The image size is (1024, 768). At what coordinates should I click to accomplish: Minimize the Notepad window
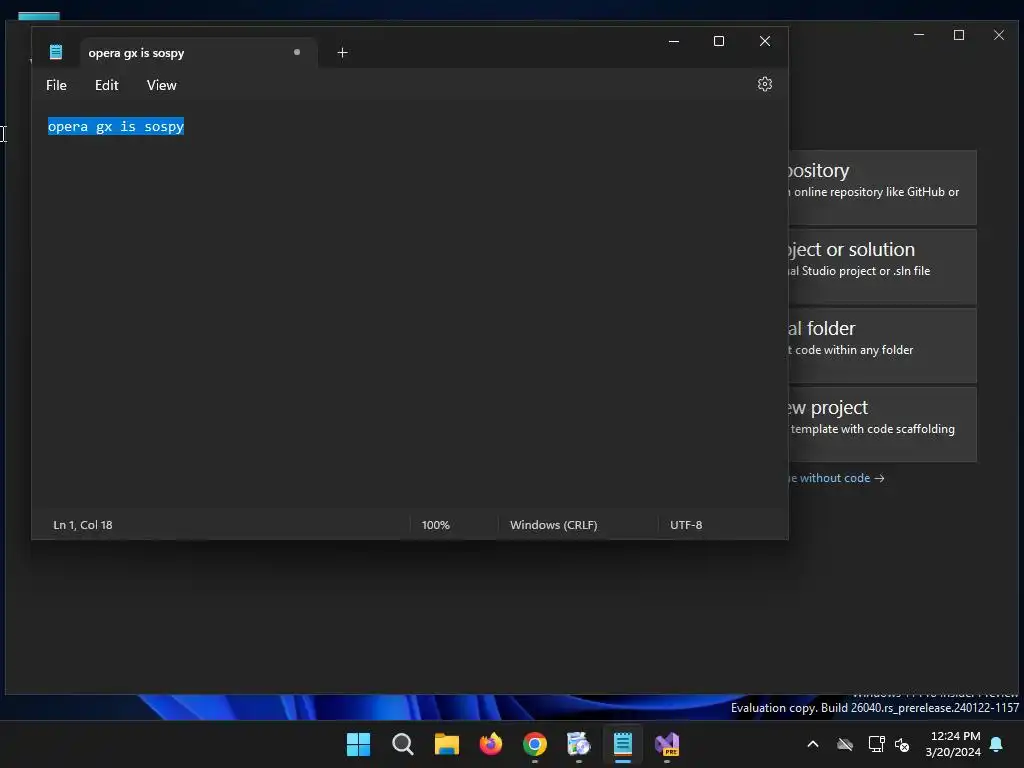point(674,41)
